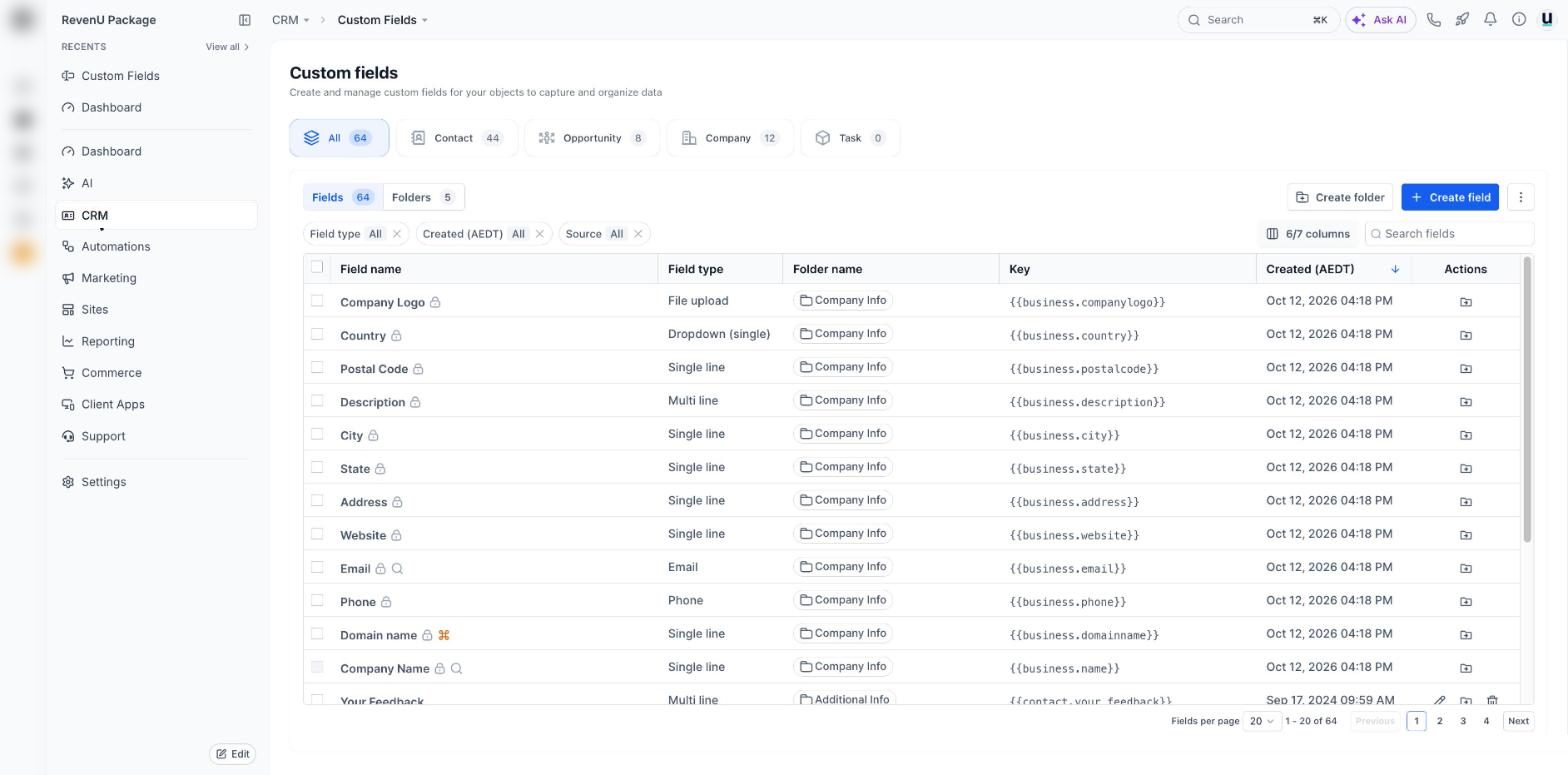
Task: Open the phone dialer icon
Action: pos(1434,20)
